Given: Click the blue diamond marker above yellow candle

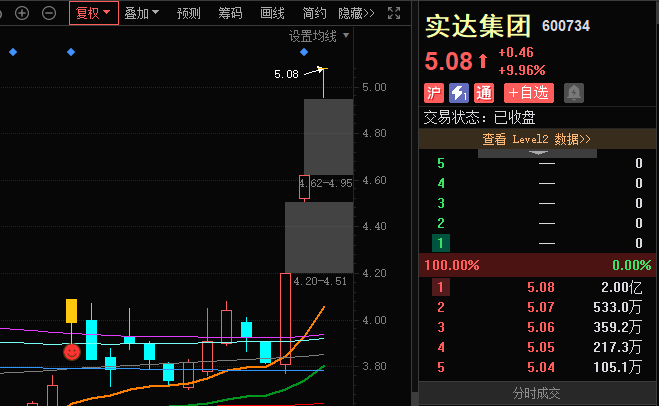Looking at the screenshot, I should (x=71, y=52).
